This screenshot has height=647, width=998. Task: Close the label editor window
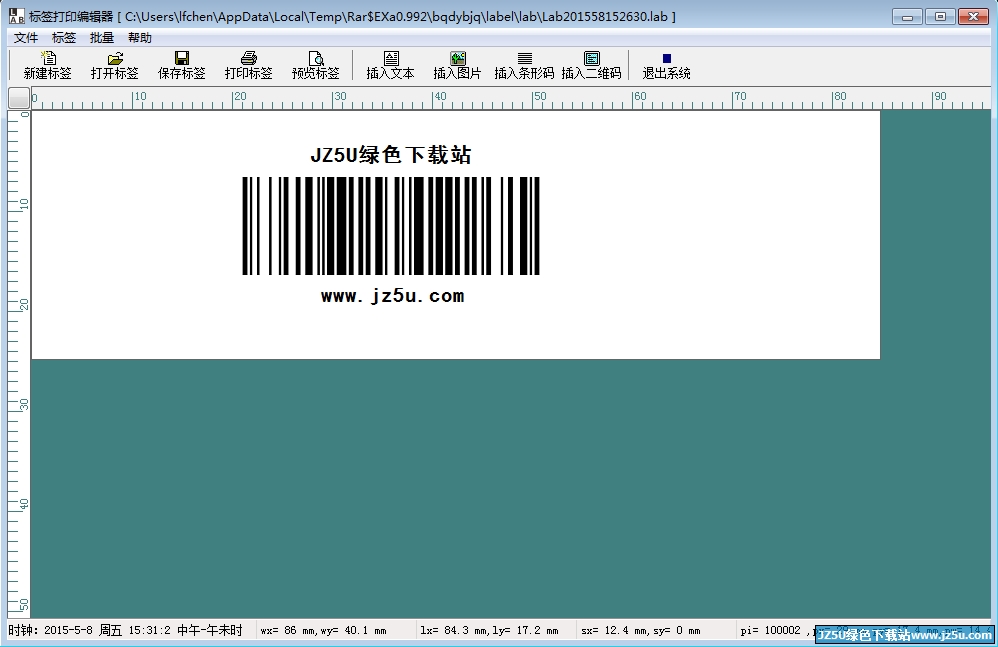(x=973, y=17)
